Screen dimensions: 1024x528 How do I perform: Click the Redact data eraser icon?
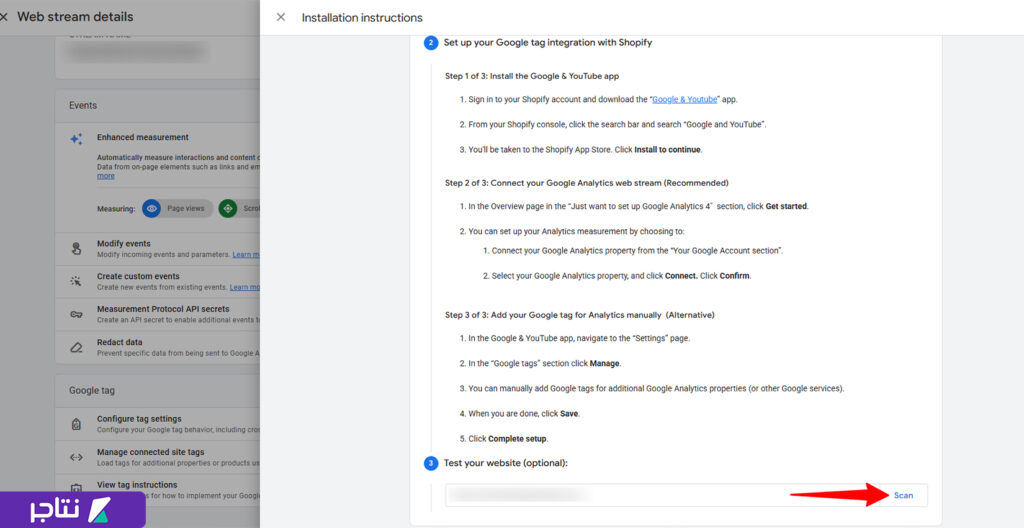pos(76,347)
